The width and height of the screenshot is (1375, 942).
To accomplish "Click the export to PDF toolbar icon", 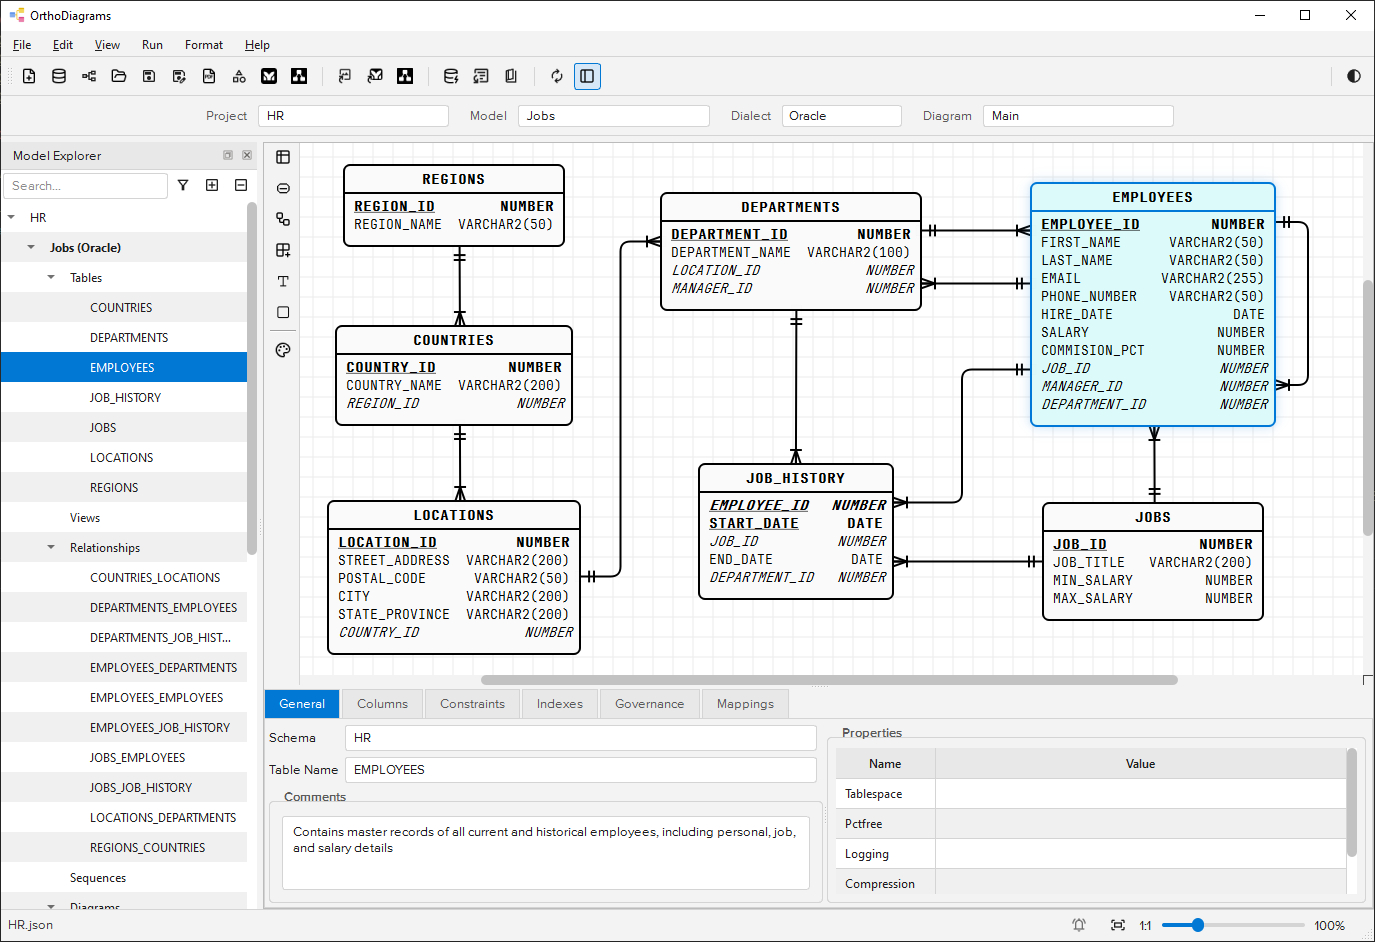I will tap(209, 76).
